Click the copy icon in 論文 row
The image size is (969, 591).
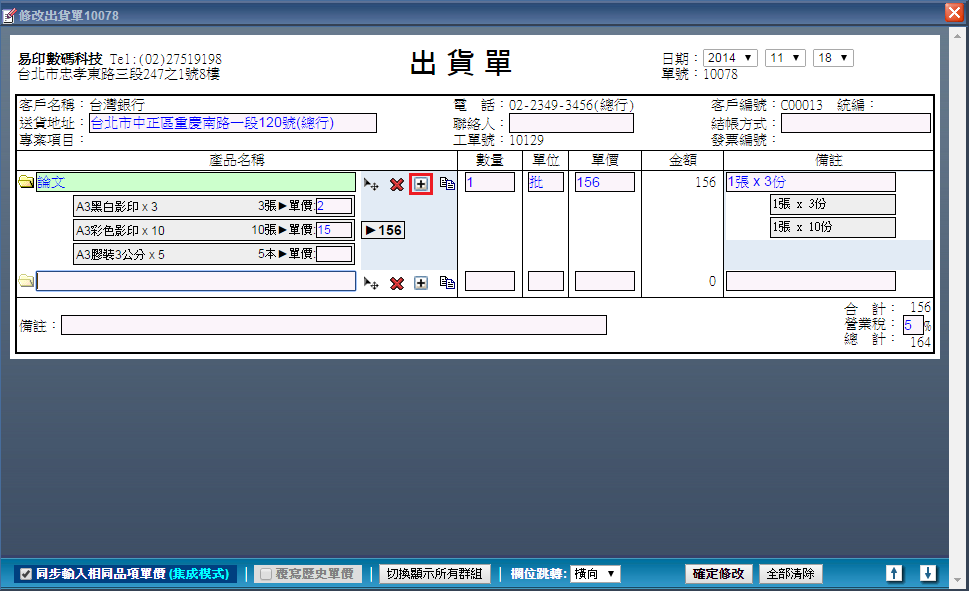[446, 184]
